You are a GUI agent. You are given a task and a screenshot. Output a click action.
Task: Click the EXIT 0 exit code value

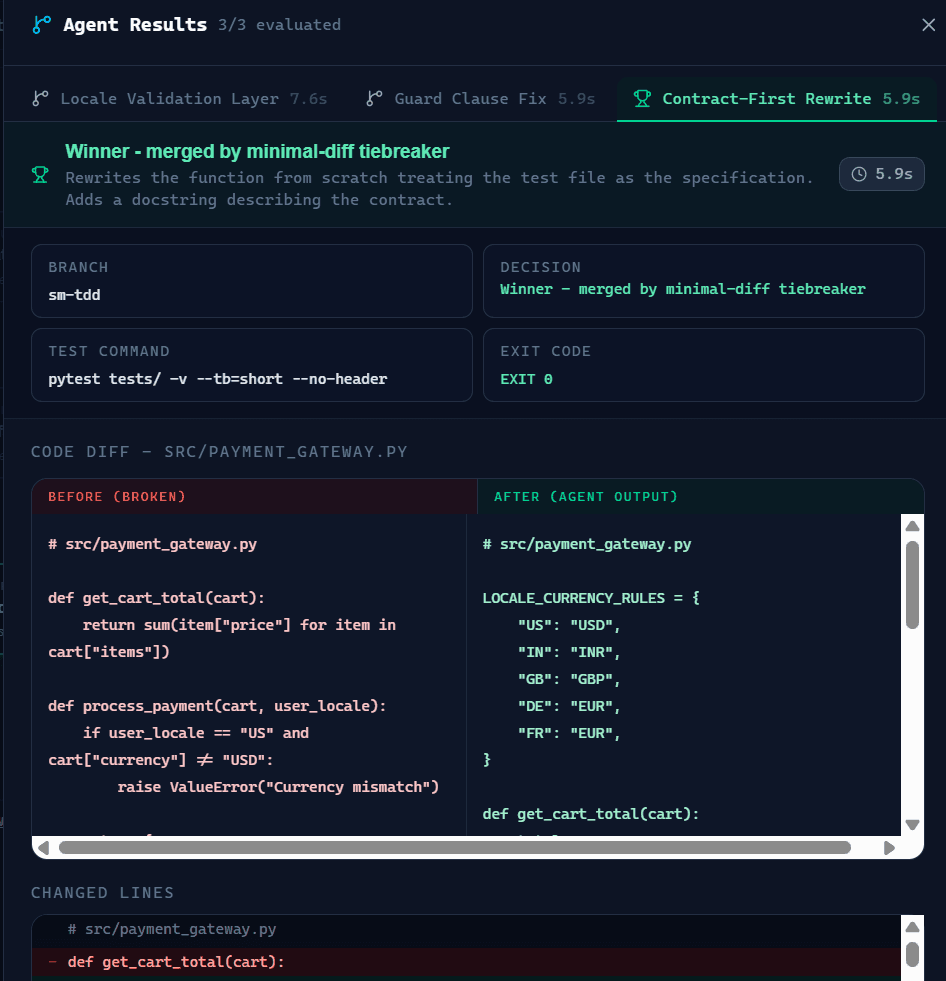tap(526, 379)
